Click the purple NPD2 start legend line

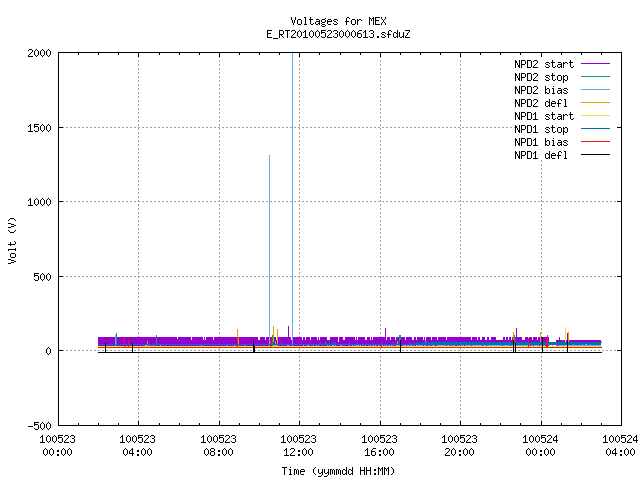tap(595, 64)
